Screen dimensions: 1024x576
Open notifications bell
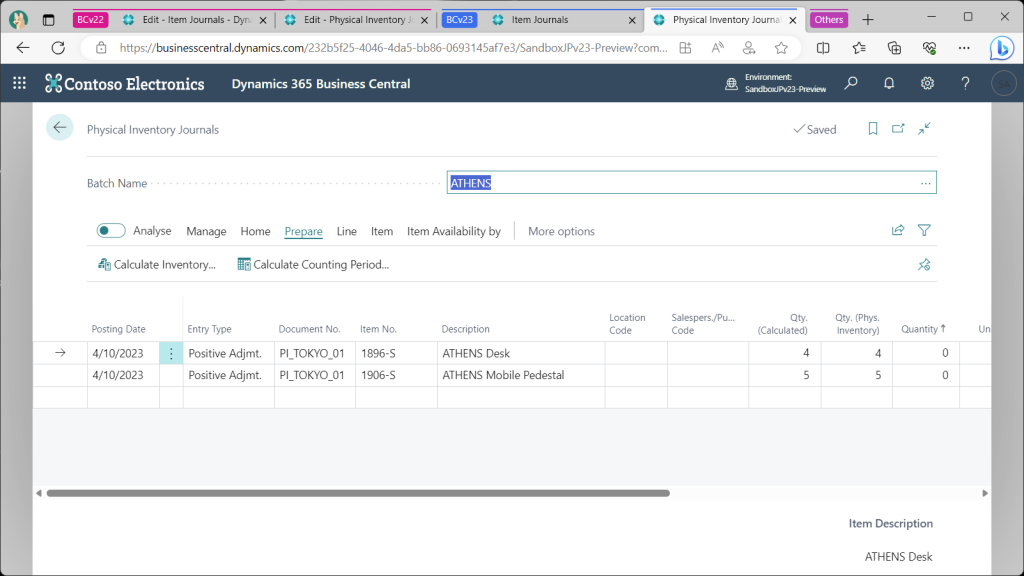coord(889,83)
